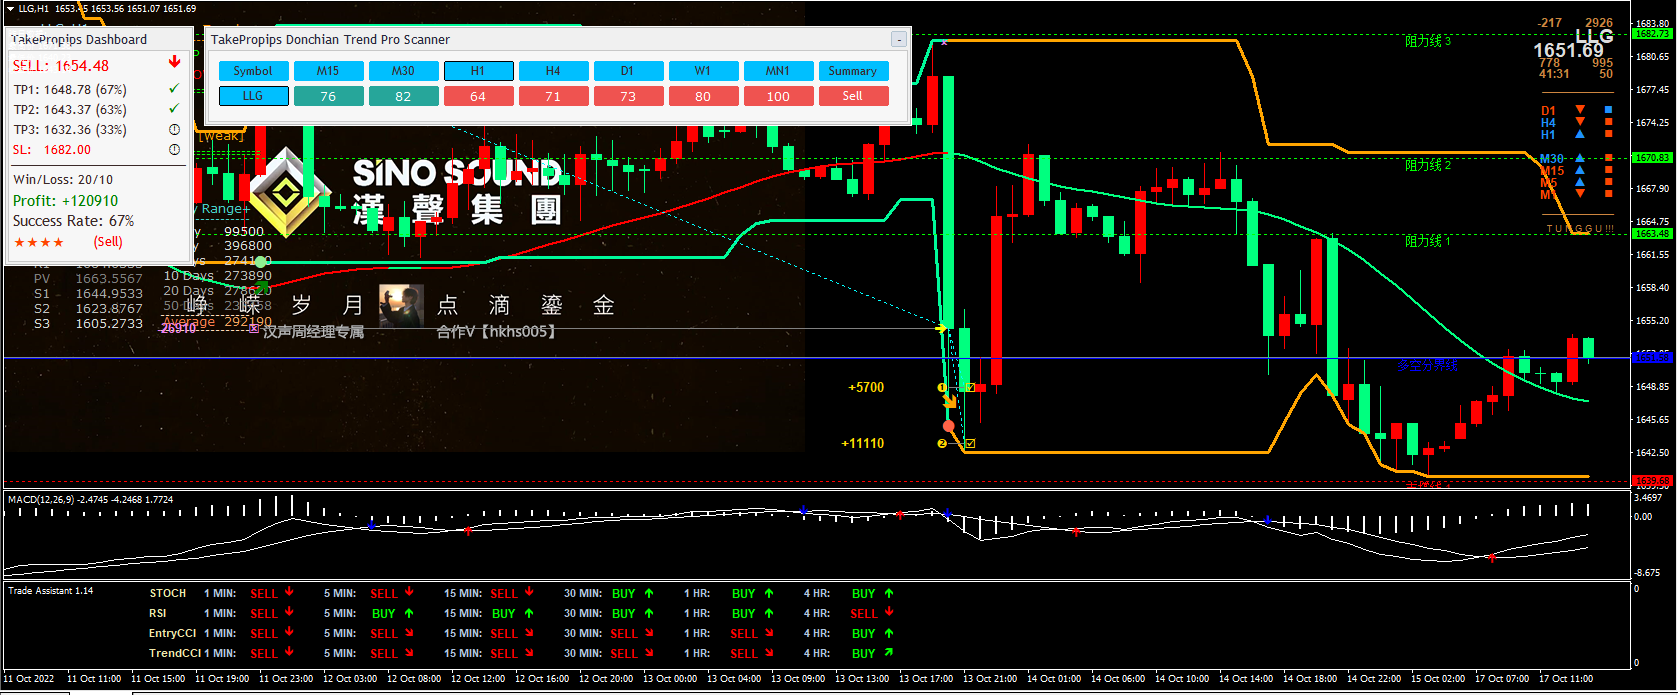Click the Summary header button

[x=853, y=71]
